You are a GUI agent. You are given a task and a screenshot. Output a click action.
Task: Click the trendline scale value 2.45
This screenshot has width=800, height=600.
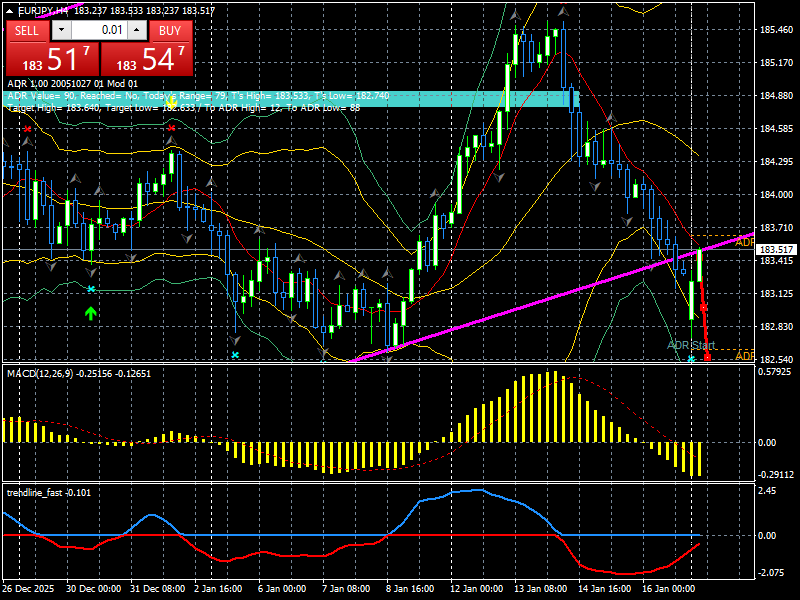pyautogui.click(x=767, y=490)
